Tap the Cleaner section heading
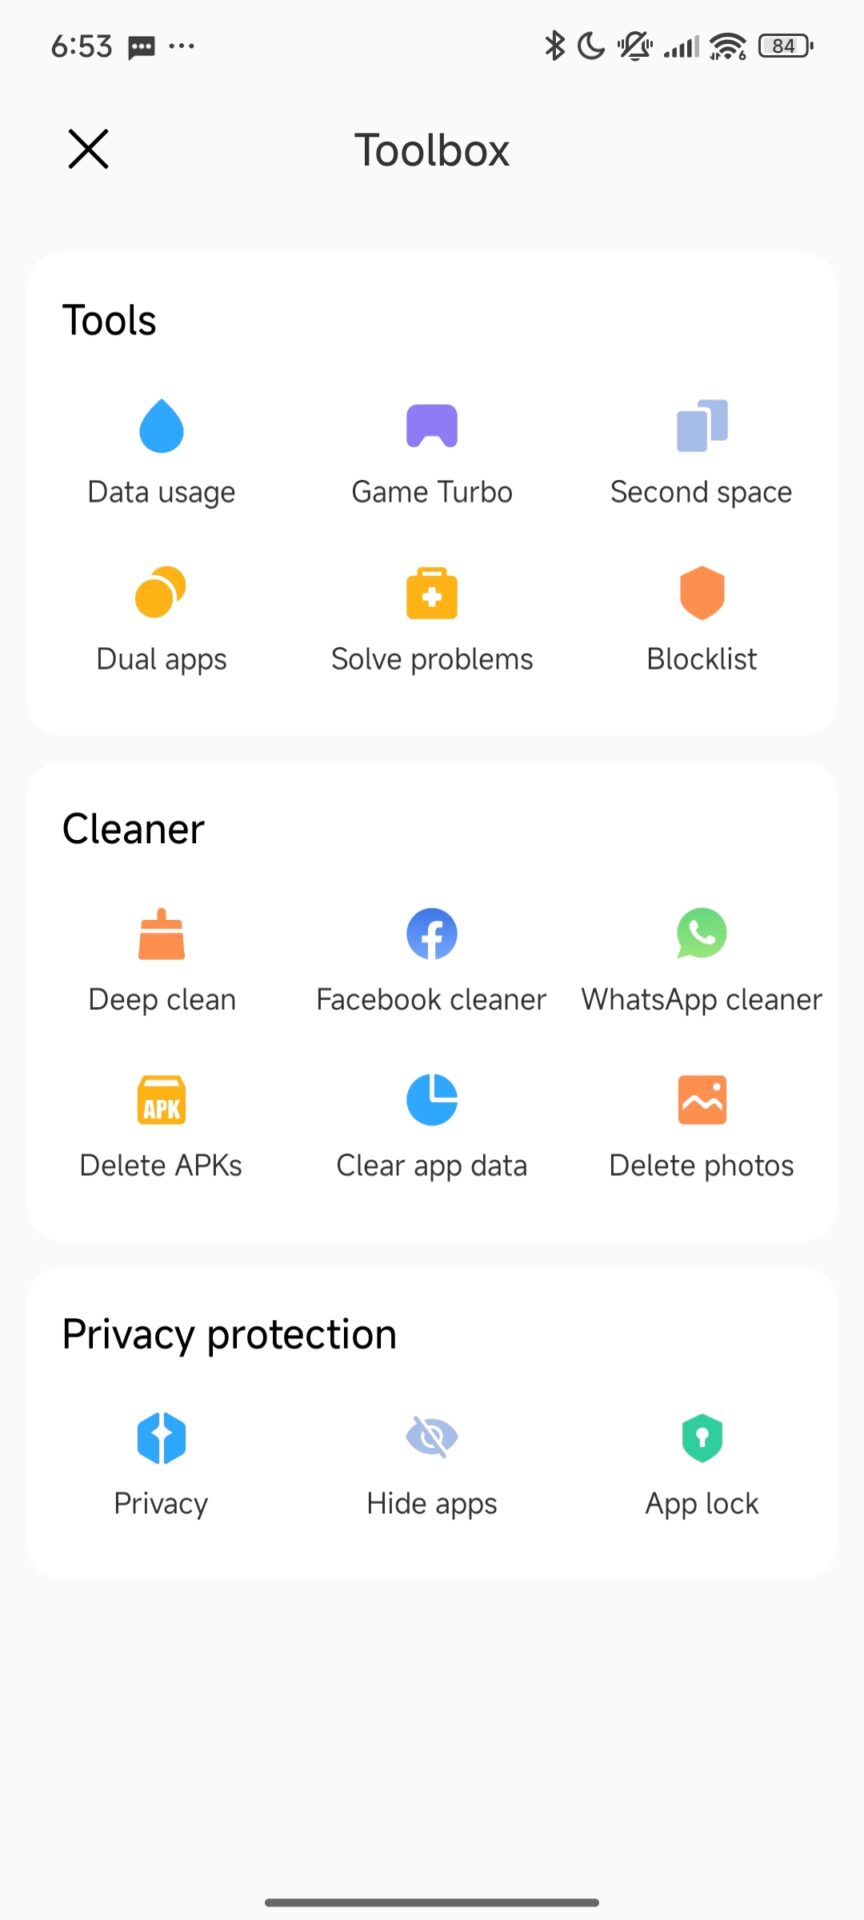 coord(133,829)
